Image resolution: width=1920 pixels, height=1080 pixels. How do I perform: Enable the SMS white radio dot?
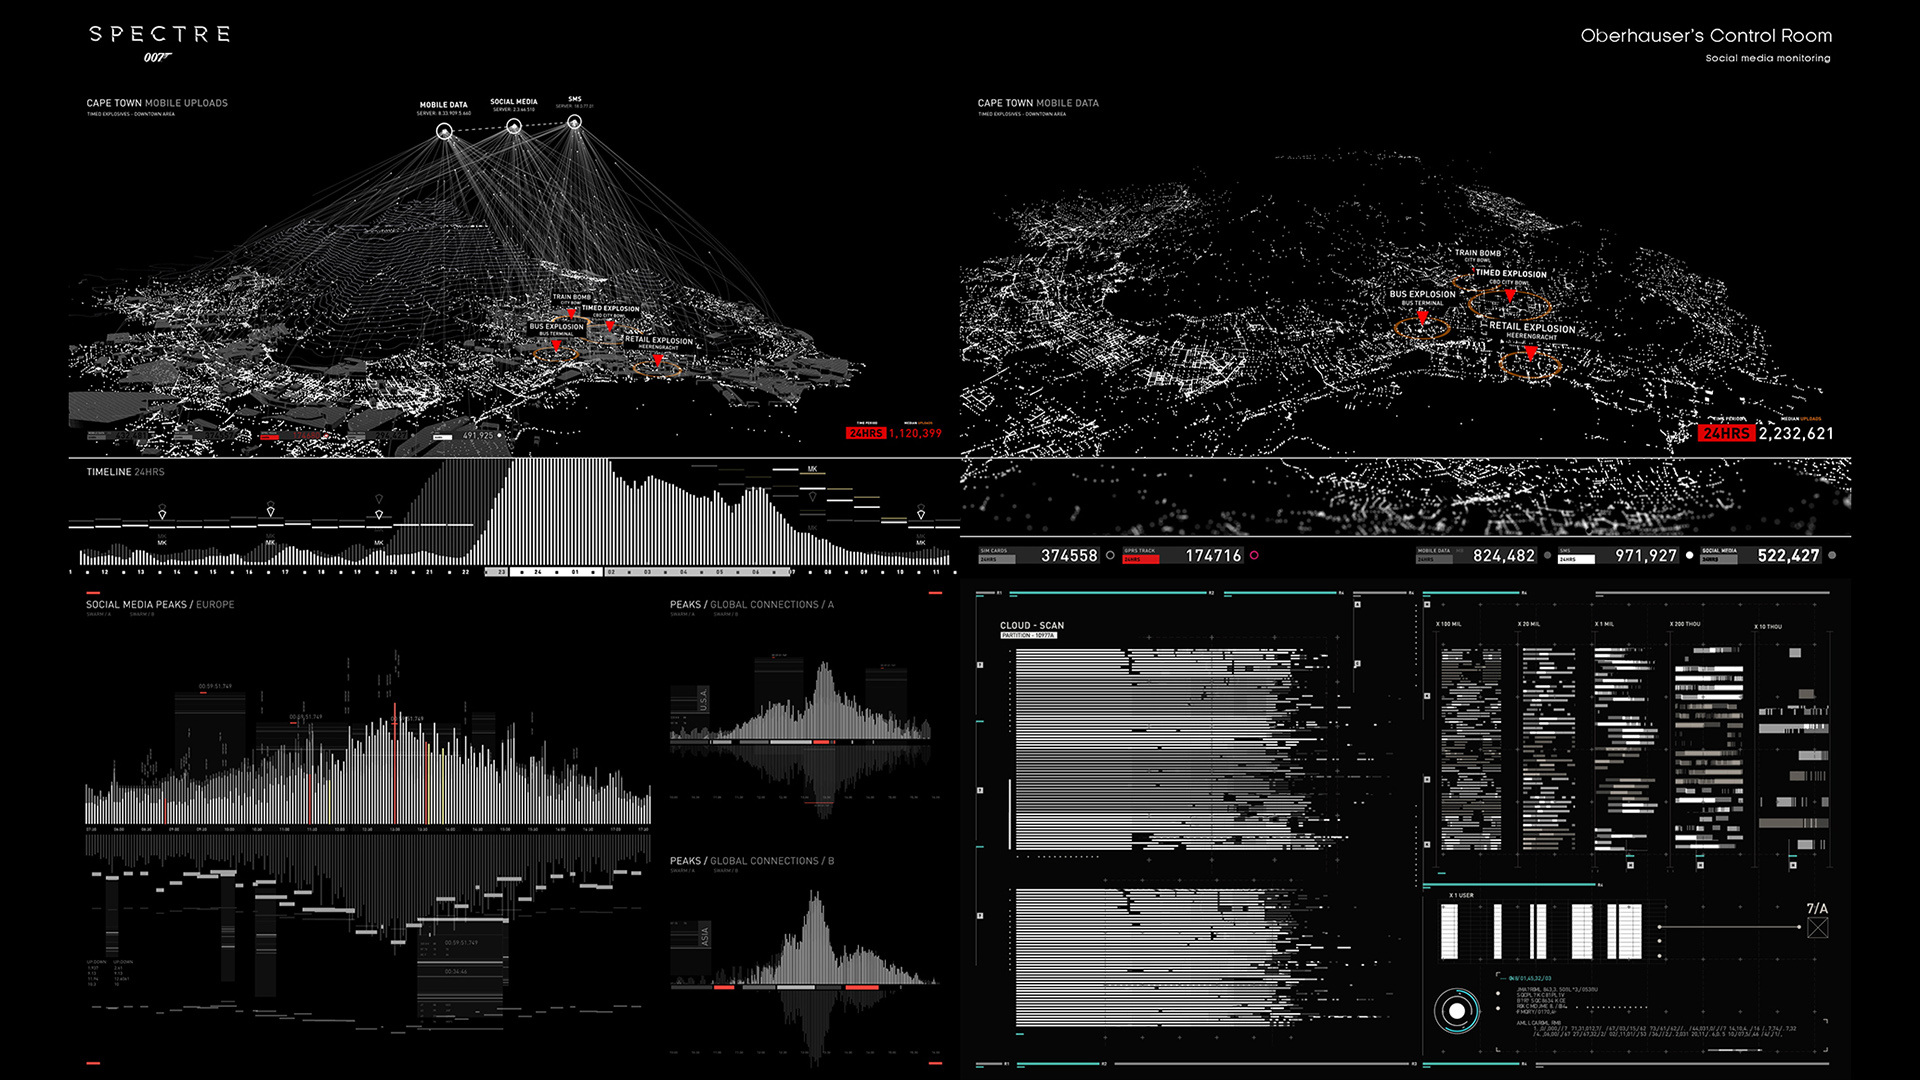click(1690, 555)
